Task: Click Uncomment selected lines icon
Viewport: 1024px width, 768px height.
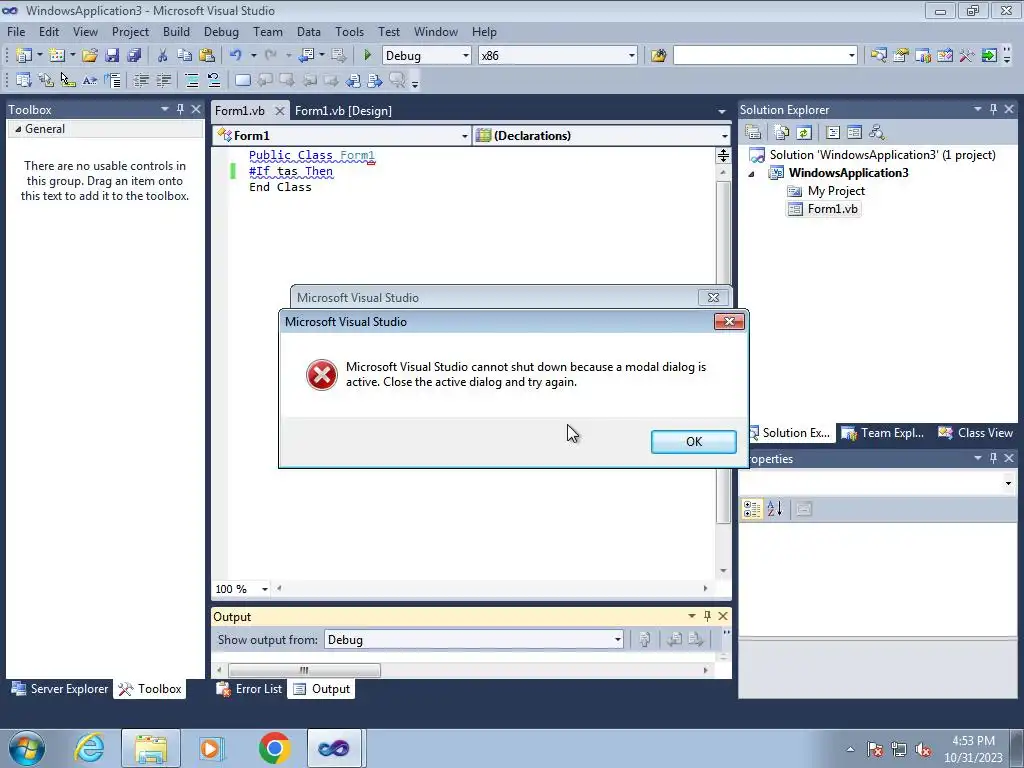Action: coord(214,80)
